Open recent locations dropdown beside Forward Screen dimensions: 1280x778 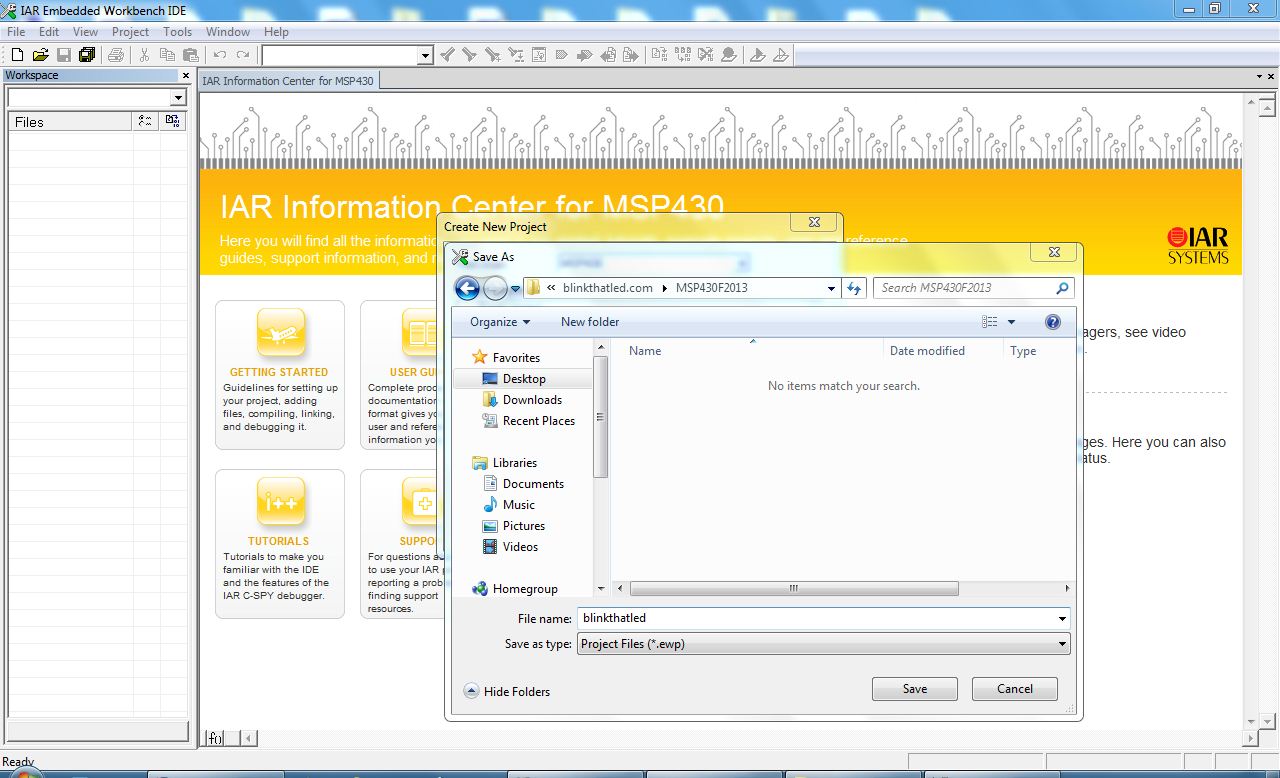(x=516, y=289)
